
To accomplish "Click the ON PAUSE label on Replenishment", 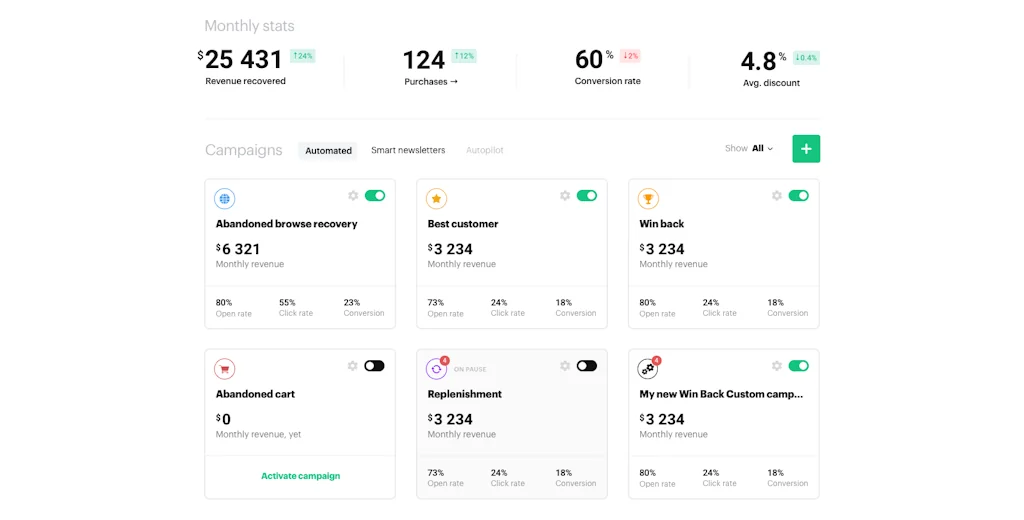I will point(470,369).
